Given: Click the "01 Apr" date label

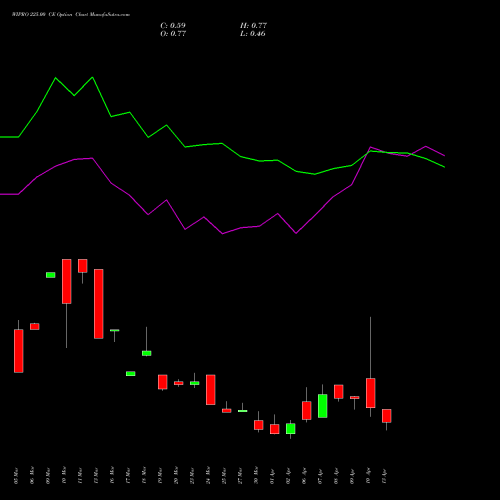Looking at the screenshot, I should click(x=272, y=476).
